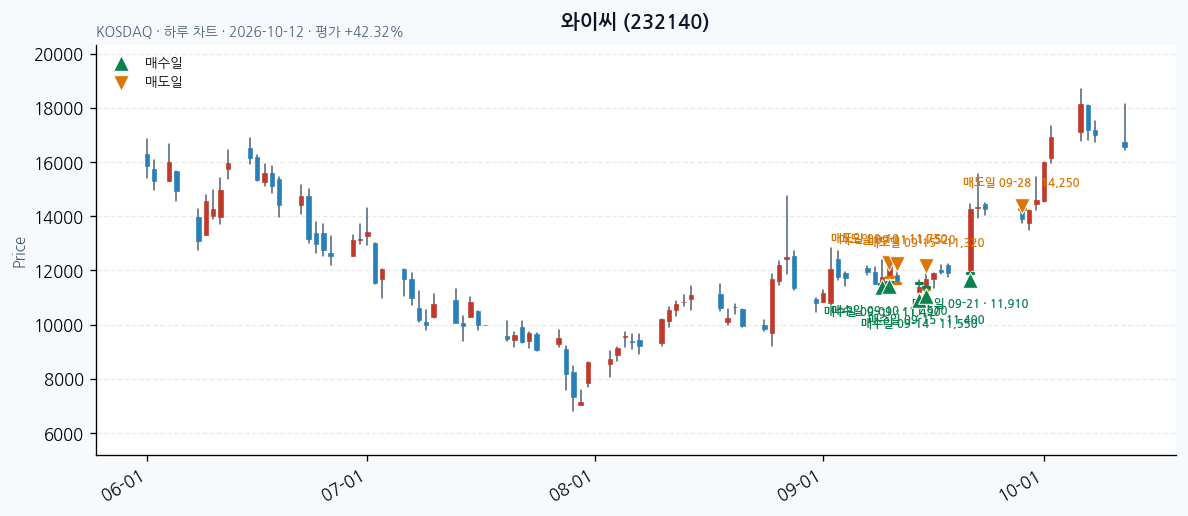Select the 매수일 legend label

164,63
